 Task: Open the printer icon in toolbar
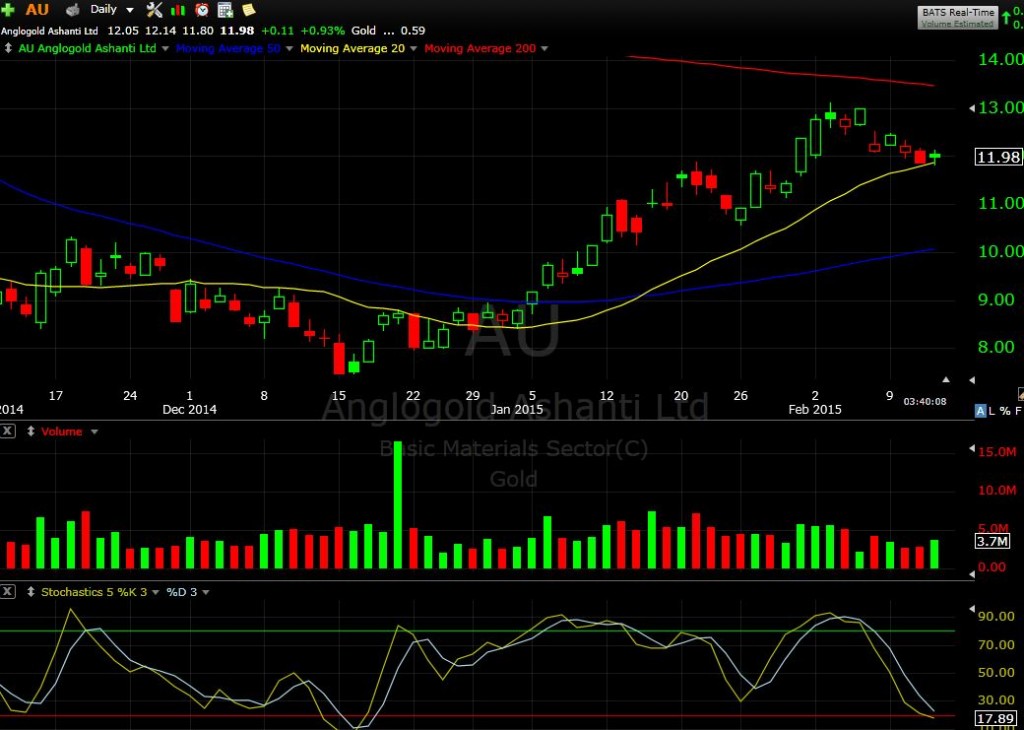tap(72, 10)
